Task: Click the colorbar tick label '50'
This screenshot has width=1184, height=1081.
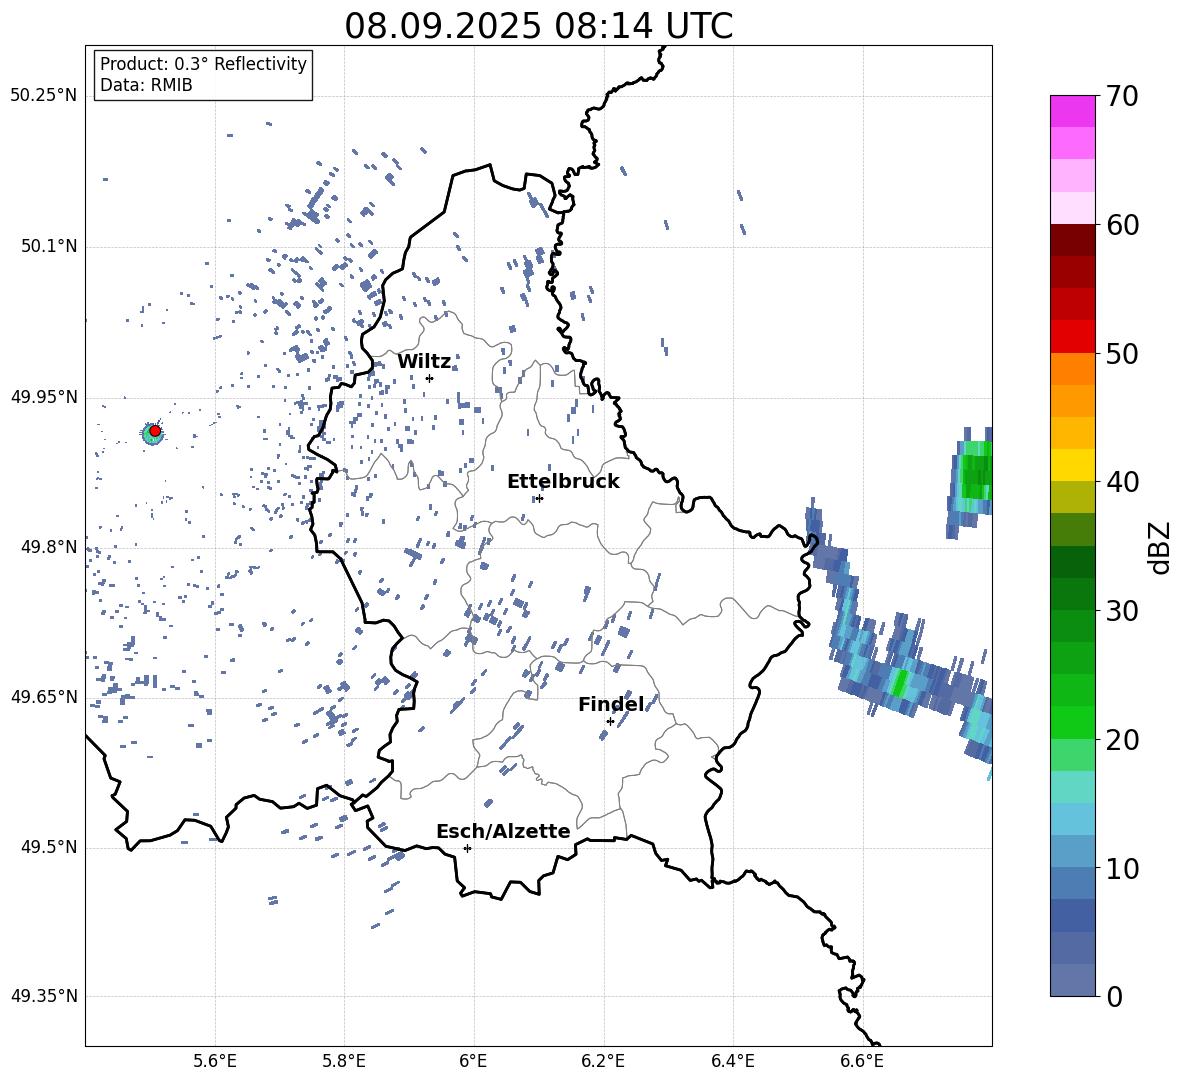Action: click(x=1122, y=354)
